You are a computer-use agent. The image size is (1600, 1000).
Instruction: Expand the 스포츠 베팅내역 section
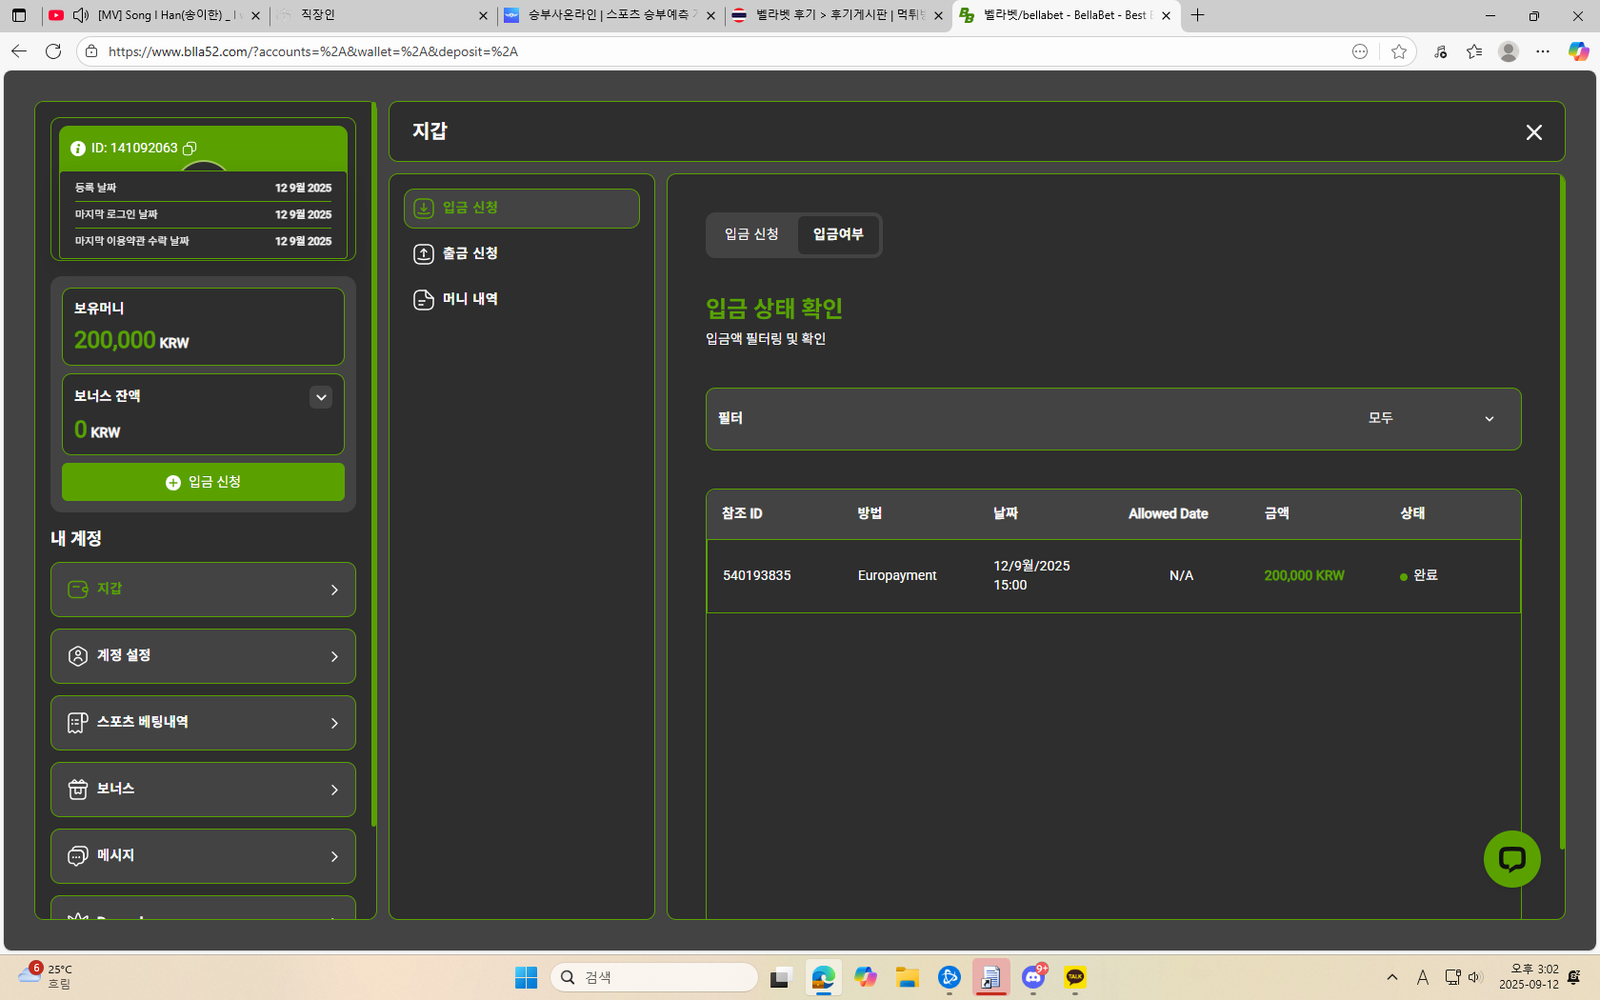pos(203,723)
